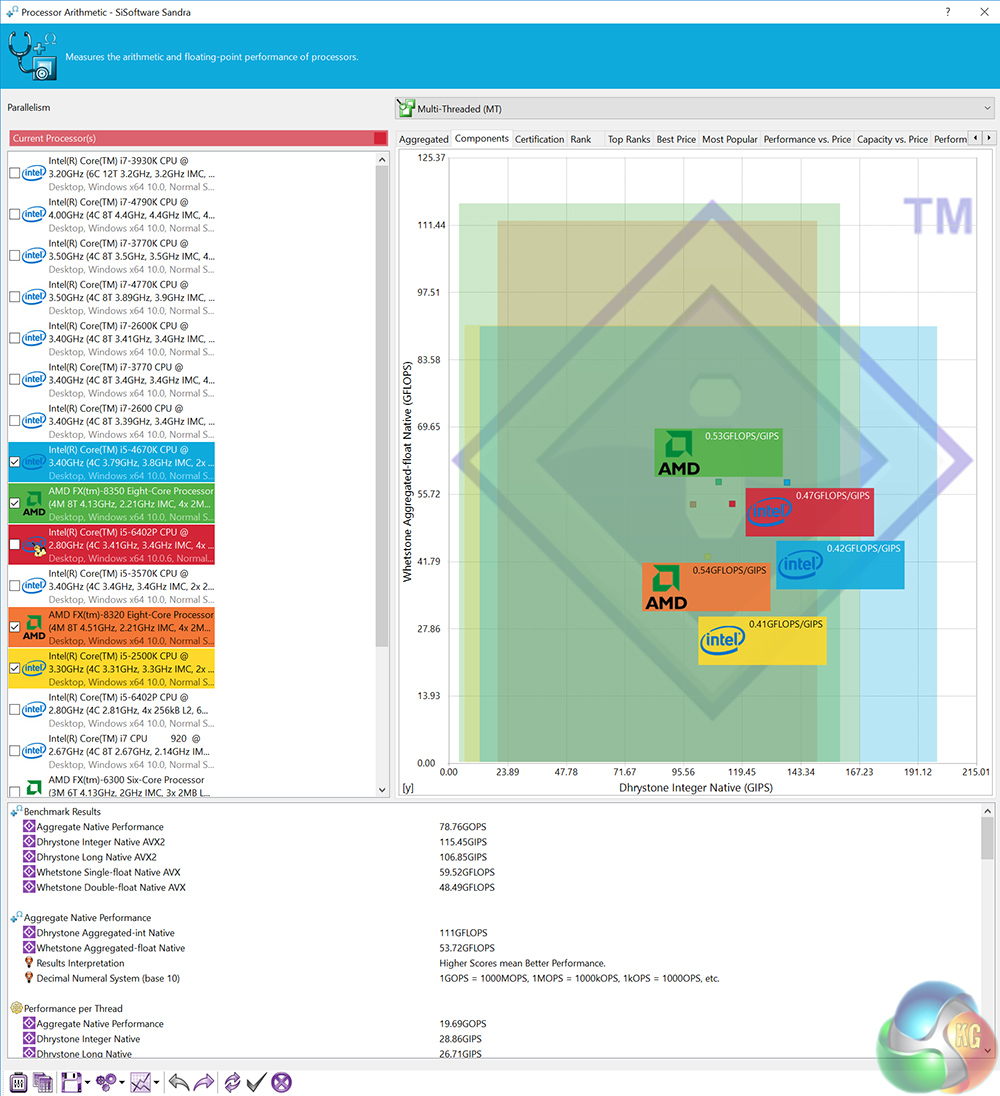Switch to the Performance vs. Price tab
Screen dimensions: 1000x1096
tap(807, 139)
